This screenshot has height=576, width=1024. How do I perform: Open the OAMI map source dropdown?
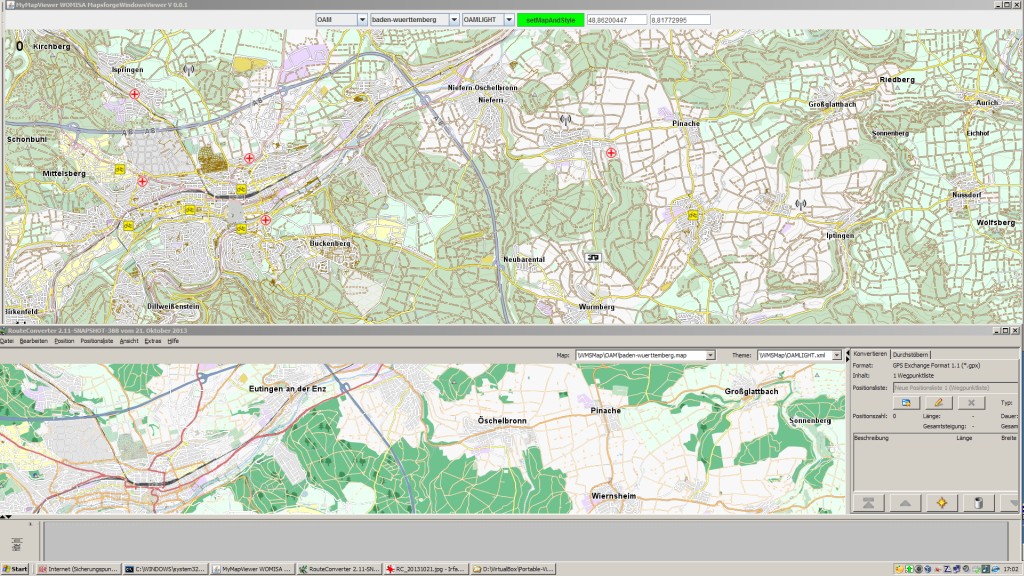click(362, 19)
